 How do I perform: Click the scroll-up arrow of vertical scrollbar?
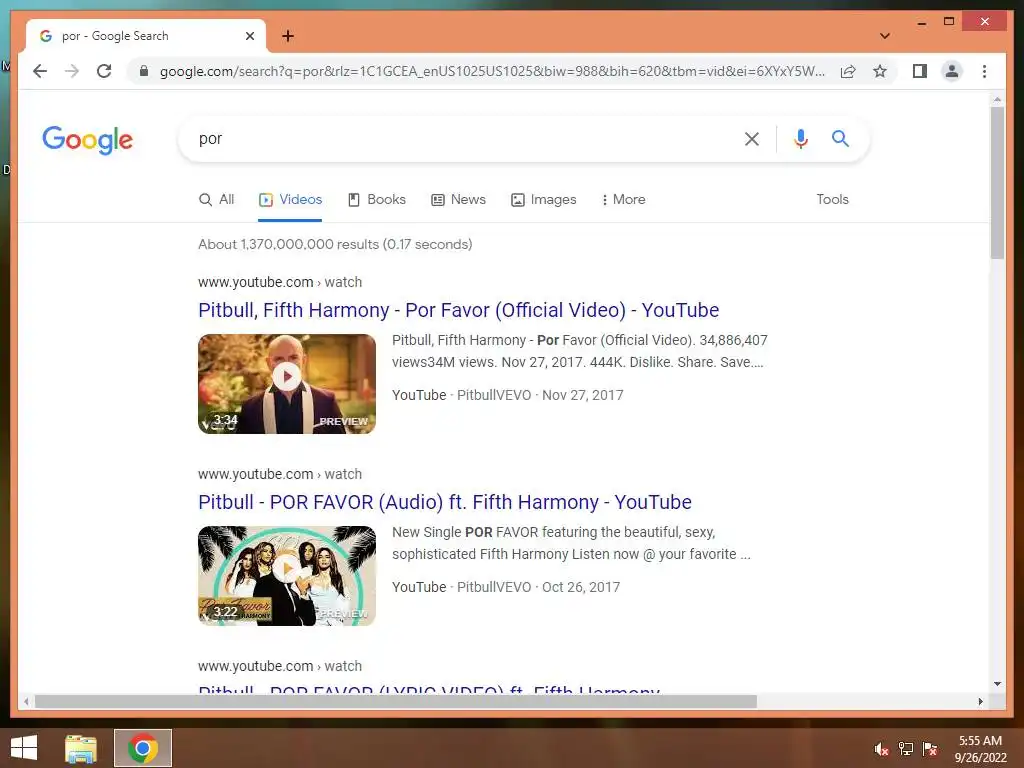tap(997, 99)
